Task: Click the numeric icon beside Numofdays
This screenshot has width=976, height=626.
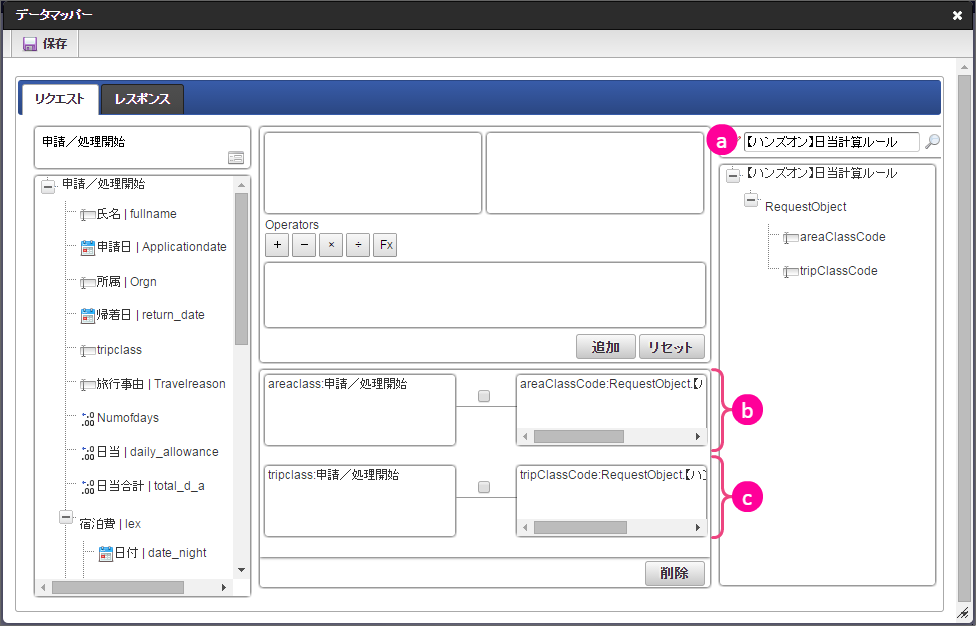Action: (x=88, y=419)
